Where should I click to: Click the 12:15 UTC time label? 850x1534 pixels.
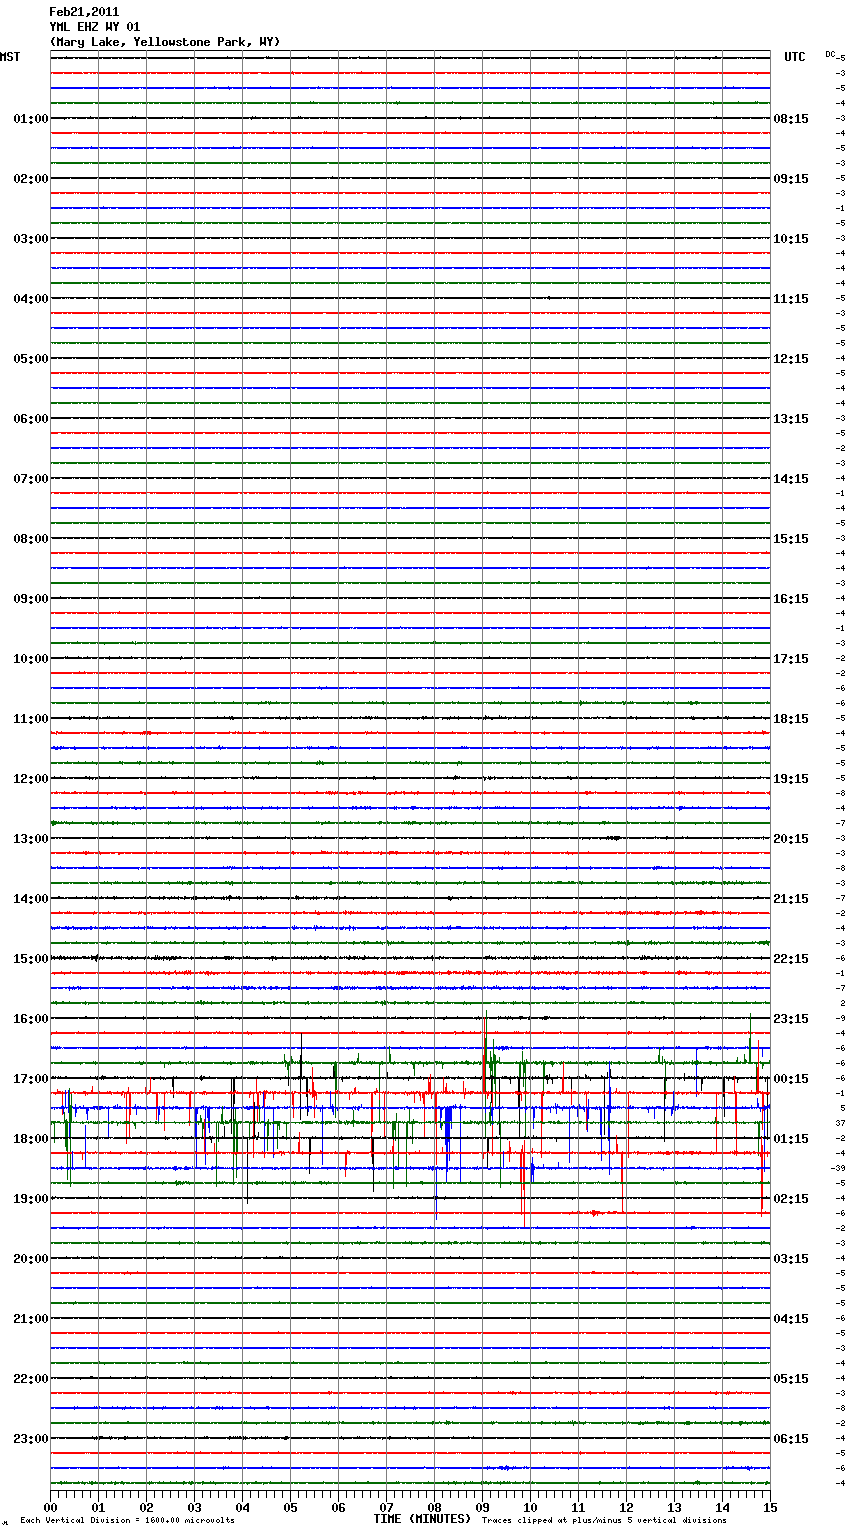(791, 359)
